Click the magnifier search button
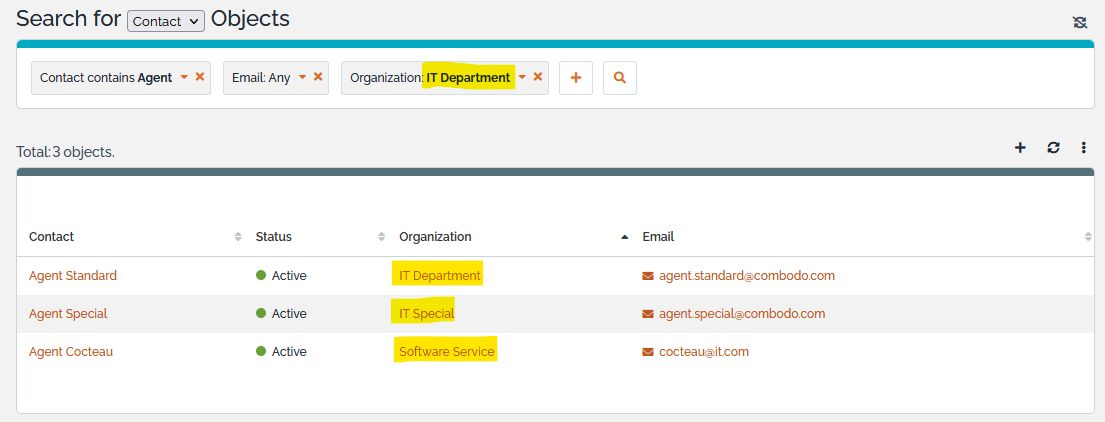 [619, 78]
